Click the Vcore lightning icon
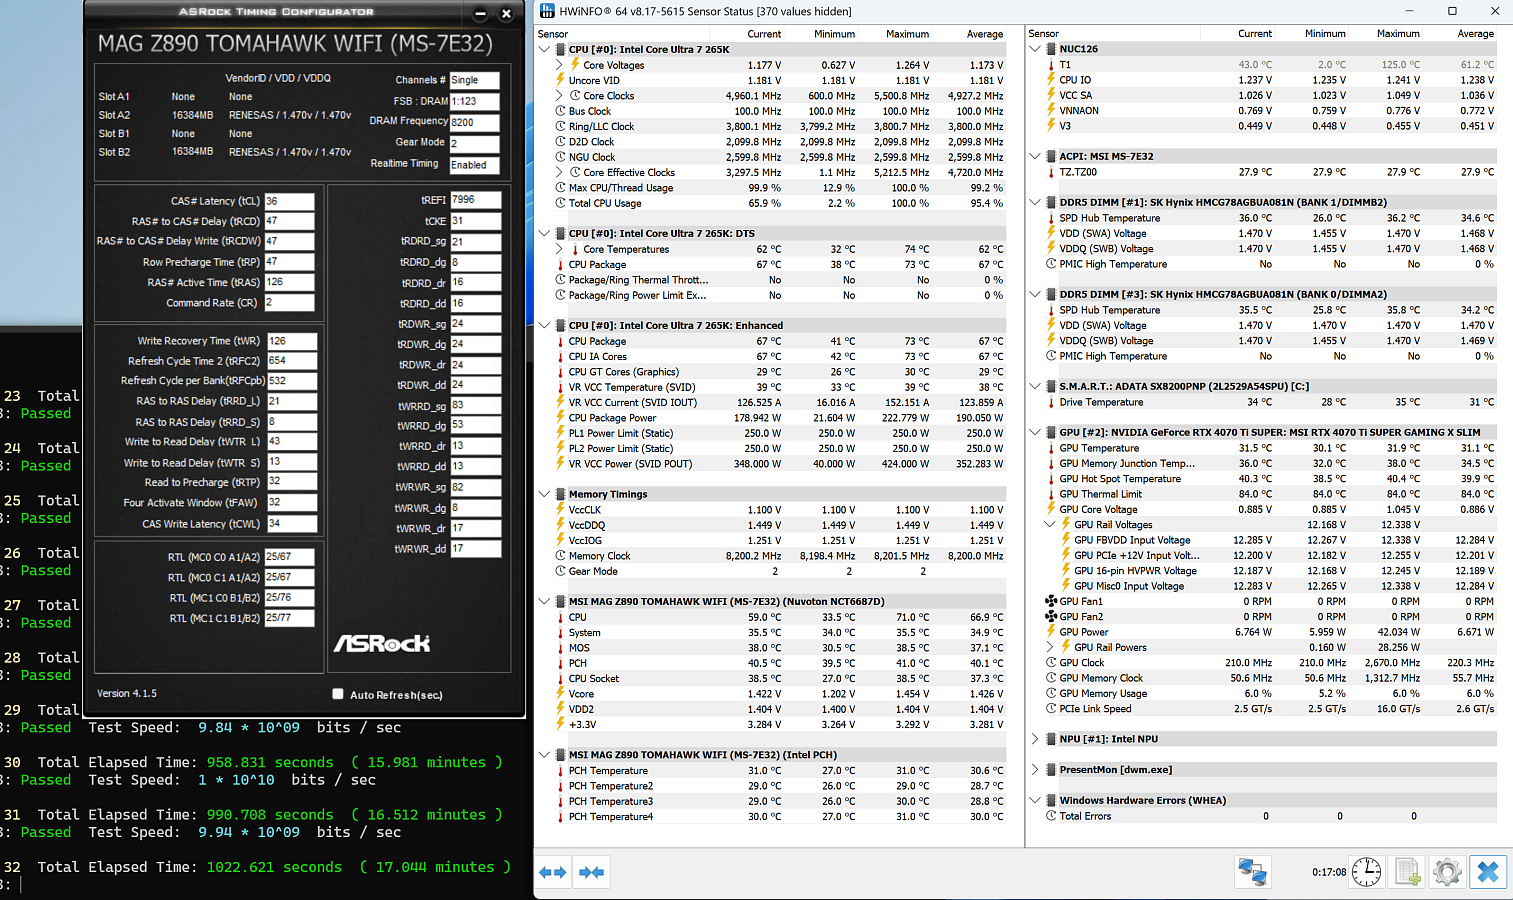 click(561, 694)
